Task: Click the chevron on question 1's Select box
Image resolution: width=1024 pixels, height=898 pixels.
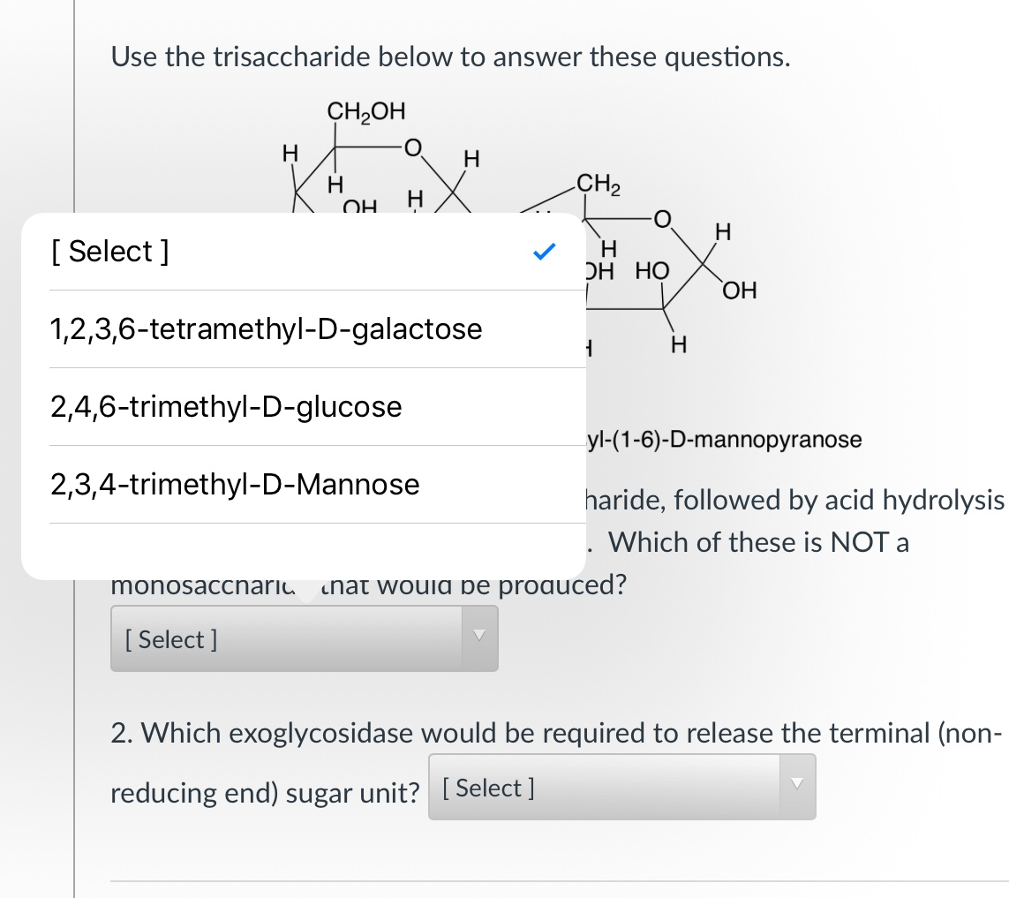Action: click(478, 638)
